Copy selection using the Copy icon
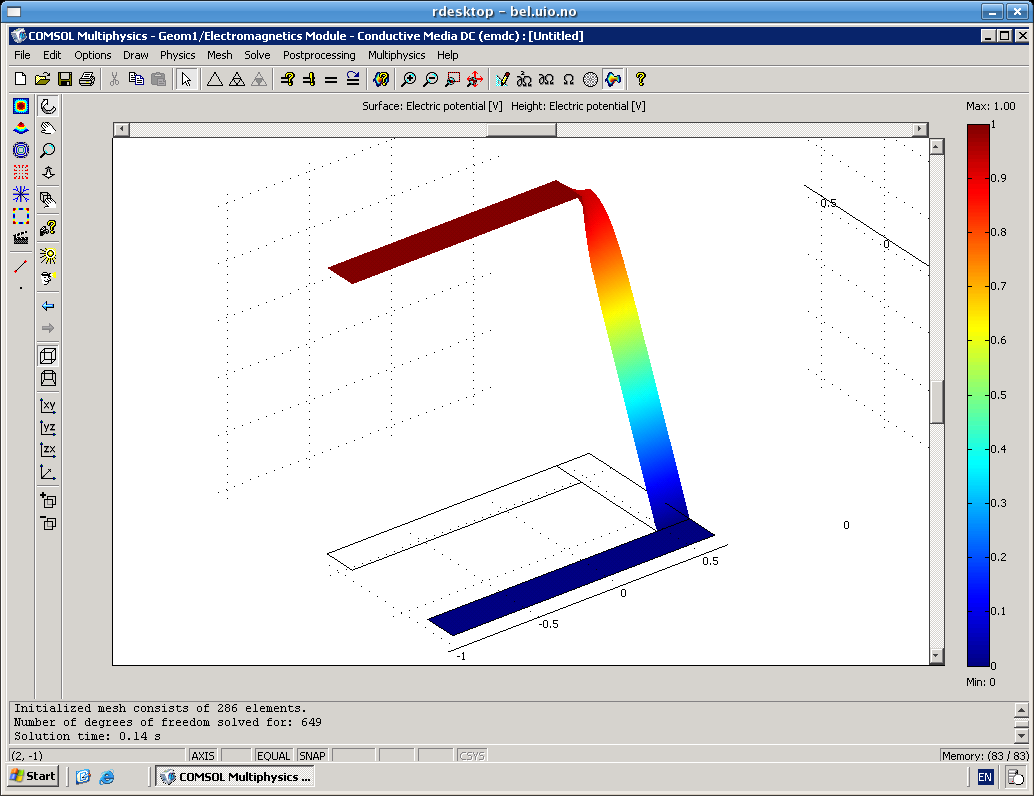 [x=137, y=79]
